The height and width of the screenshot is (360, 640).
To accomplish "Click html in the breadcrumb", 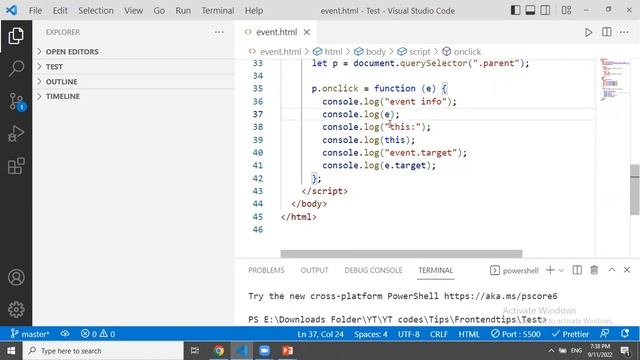I will tap(333, 52).
